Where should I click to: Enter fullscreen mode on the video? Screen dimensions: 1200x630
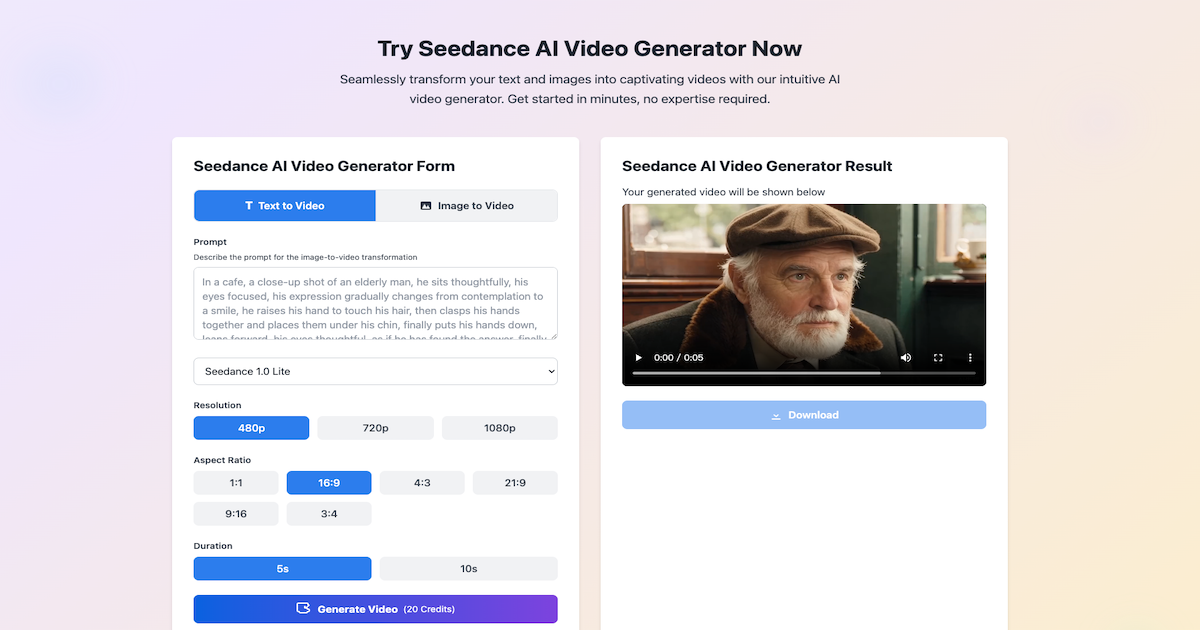click(x=938, y=357)
